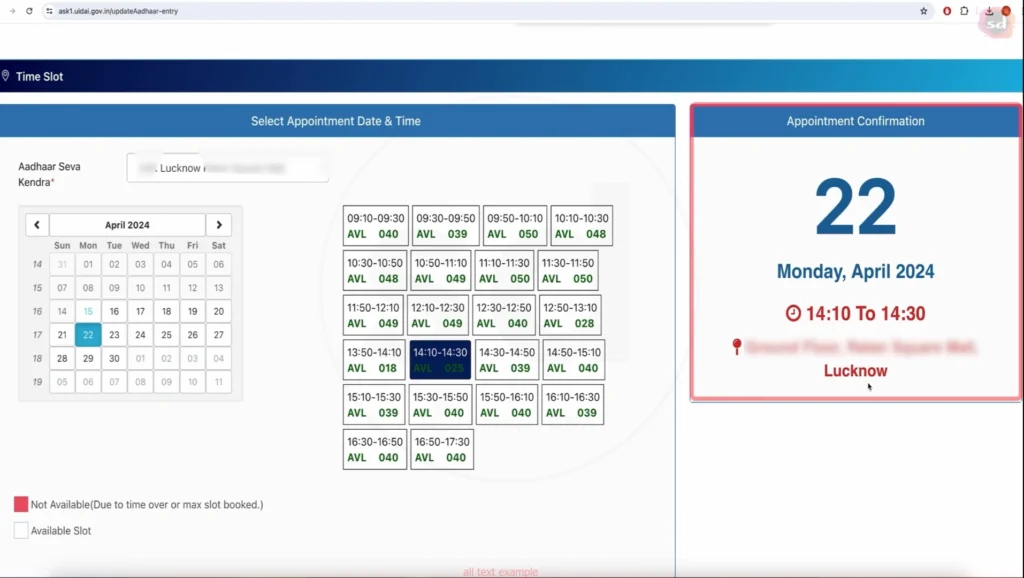Bookmark this page with star icon

[923, 11]
